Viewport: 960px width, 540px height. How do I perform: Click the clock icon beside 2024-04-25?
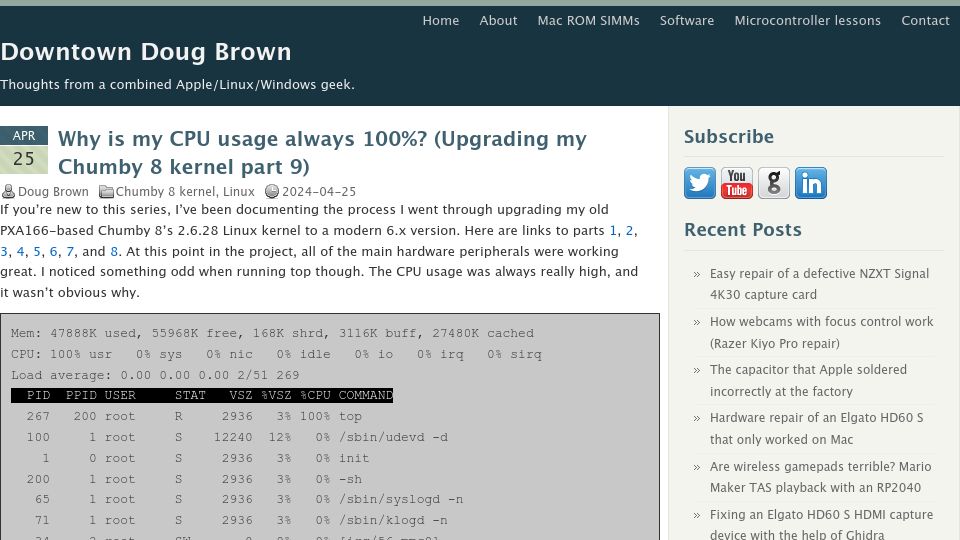(272, 192)
